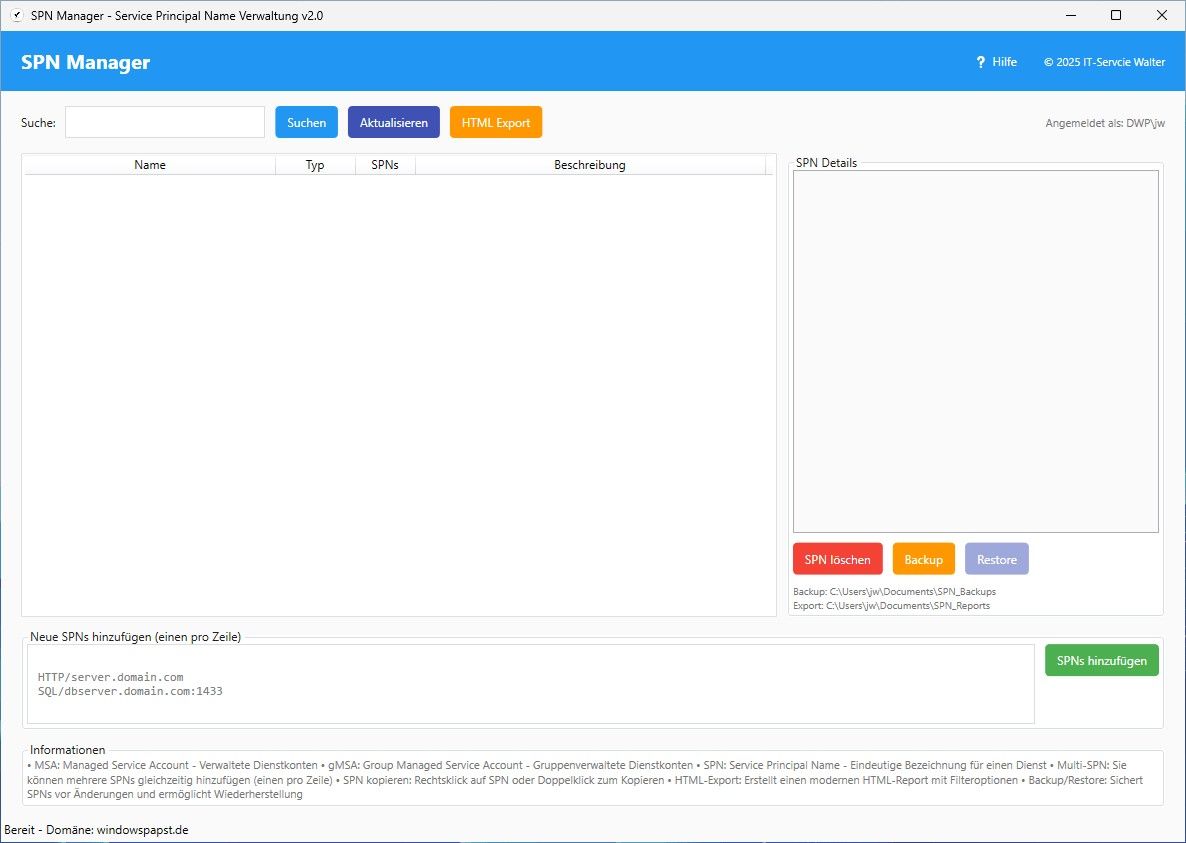Maximize the SPN Manager window
Viewport: 1186px width, 843px height.
(1116, 16)
